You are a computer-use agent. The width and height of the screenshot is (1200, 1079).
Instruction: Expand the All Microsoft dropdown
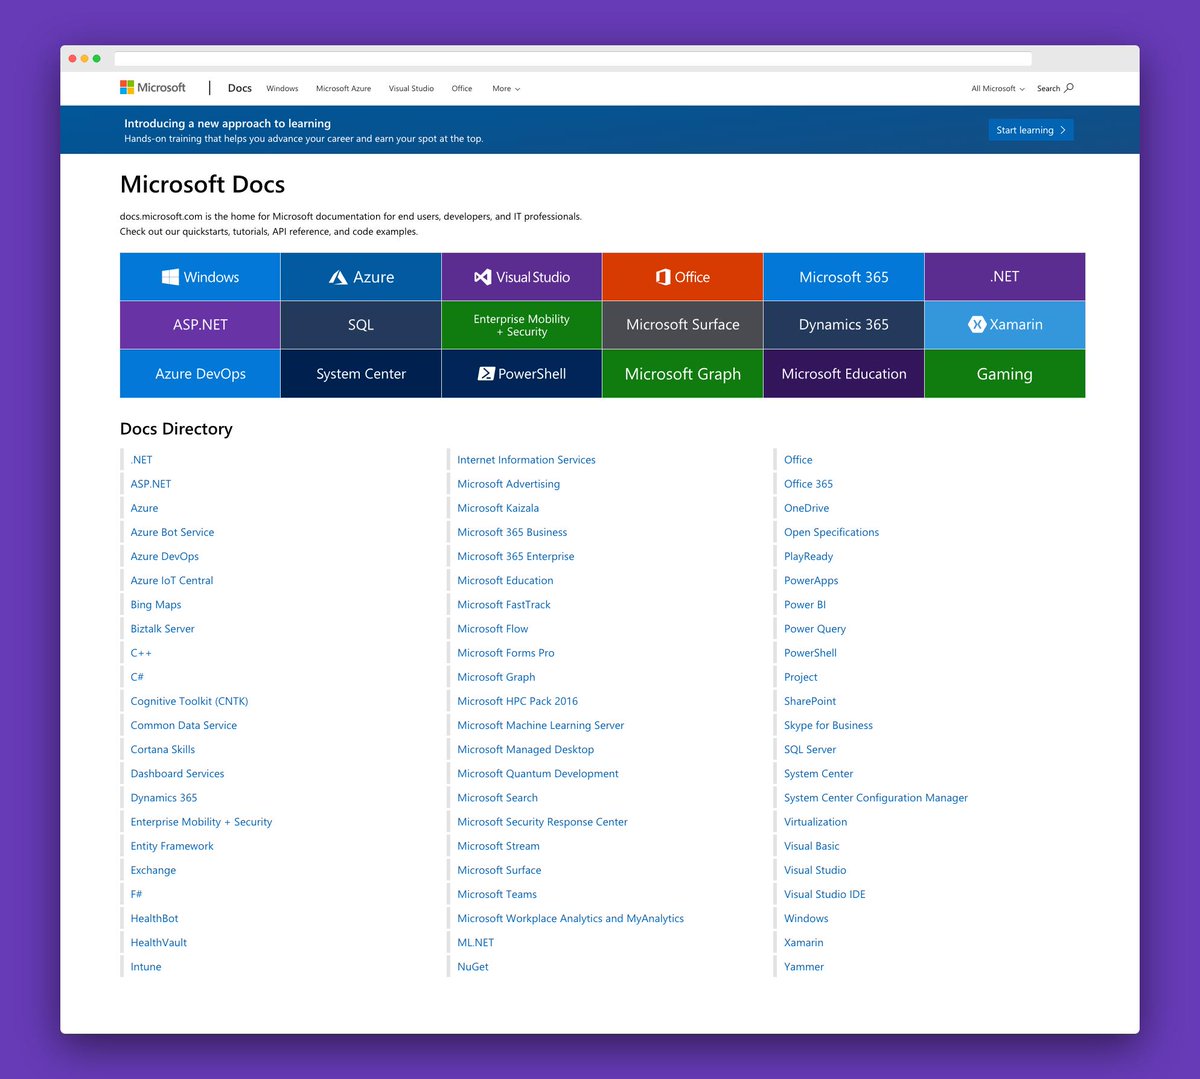(x=997, y=89)
